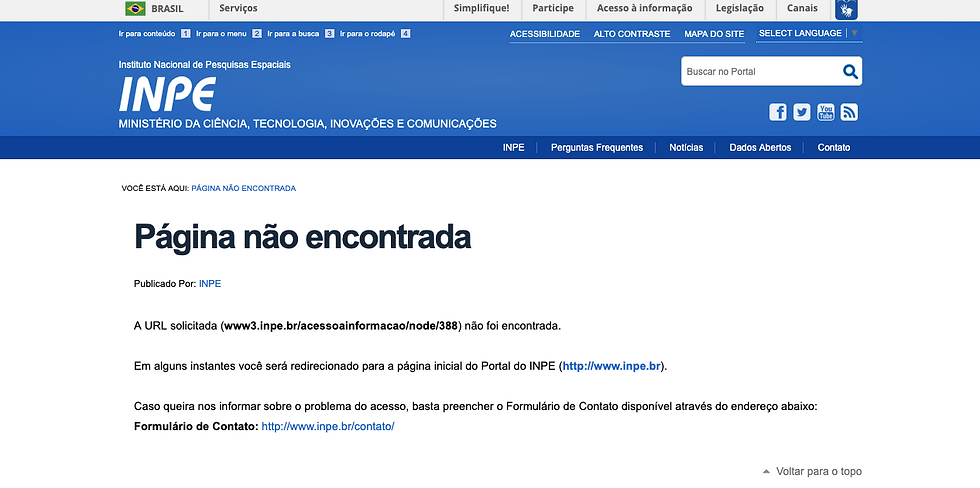Expand the Select Language dropdown arrow
Image resolution: width=980 pixels, height=488 pixels.
pyautogui.click(x=854, y=33)
